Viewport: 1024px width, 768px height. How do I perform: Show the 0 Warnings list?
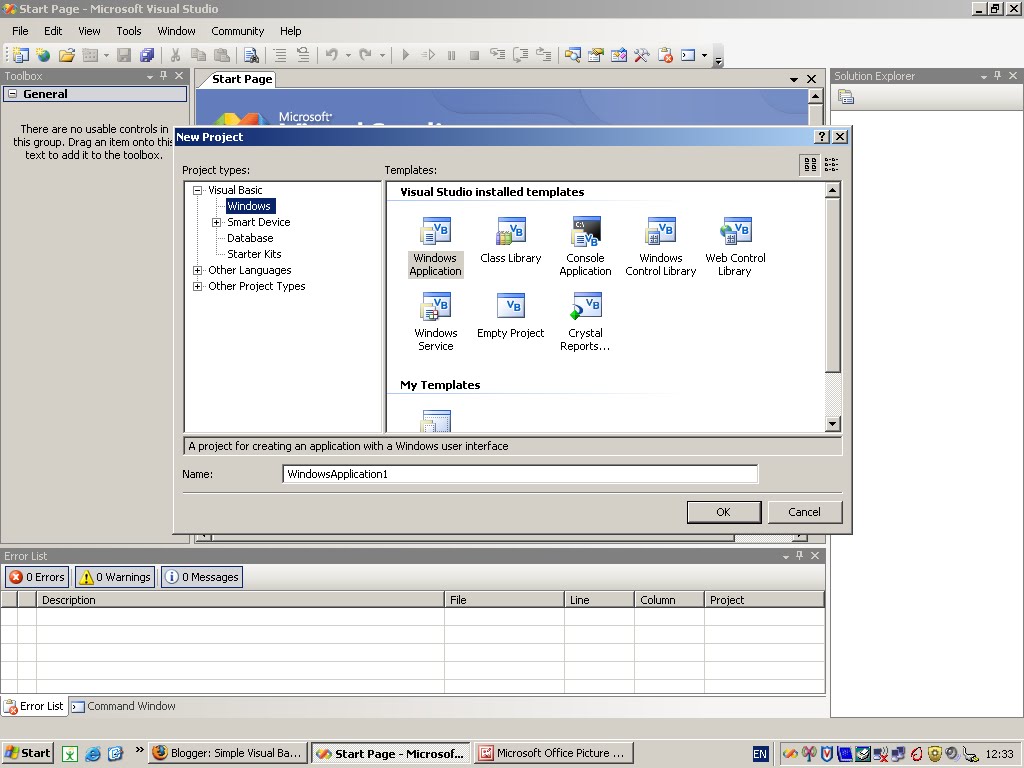tap(113, 576)
